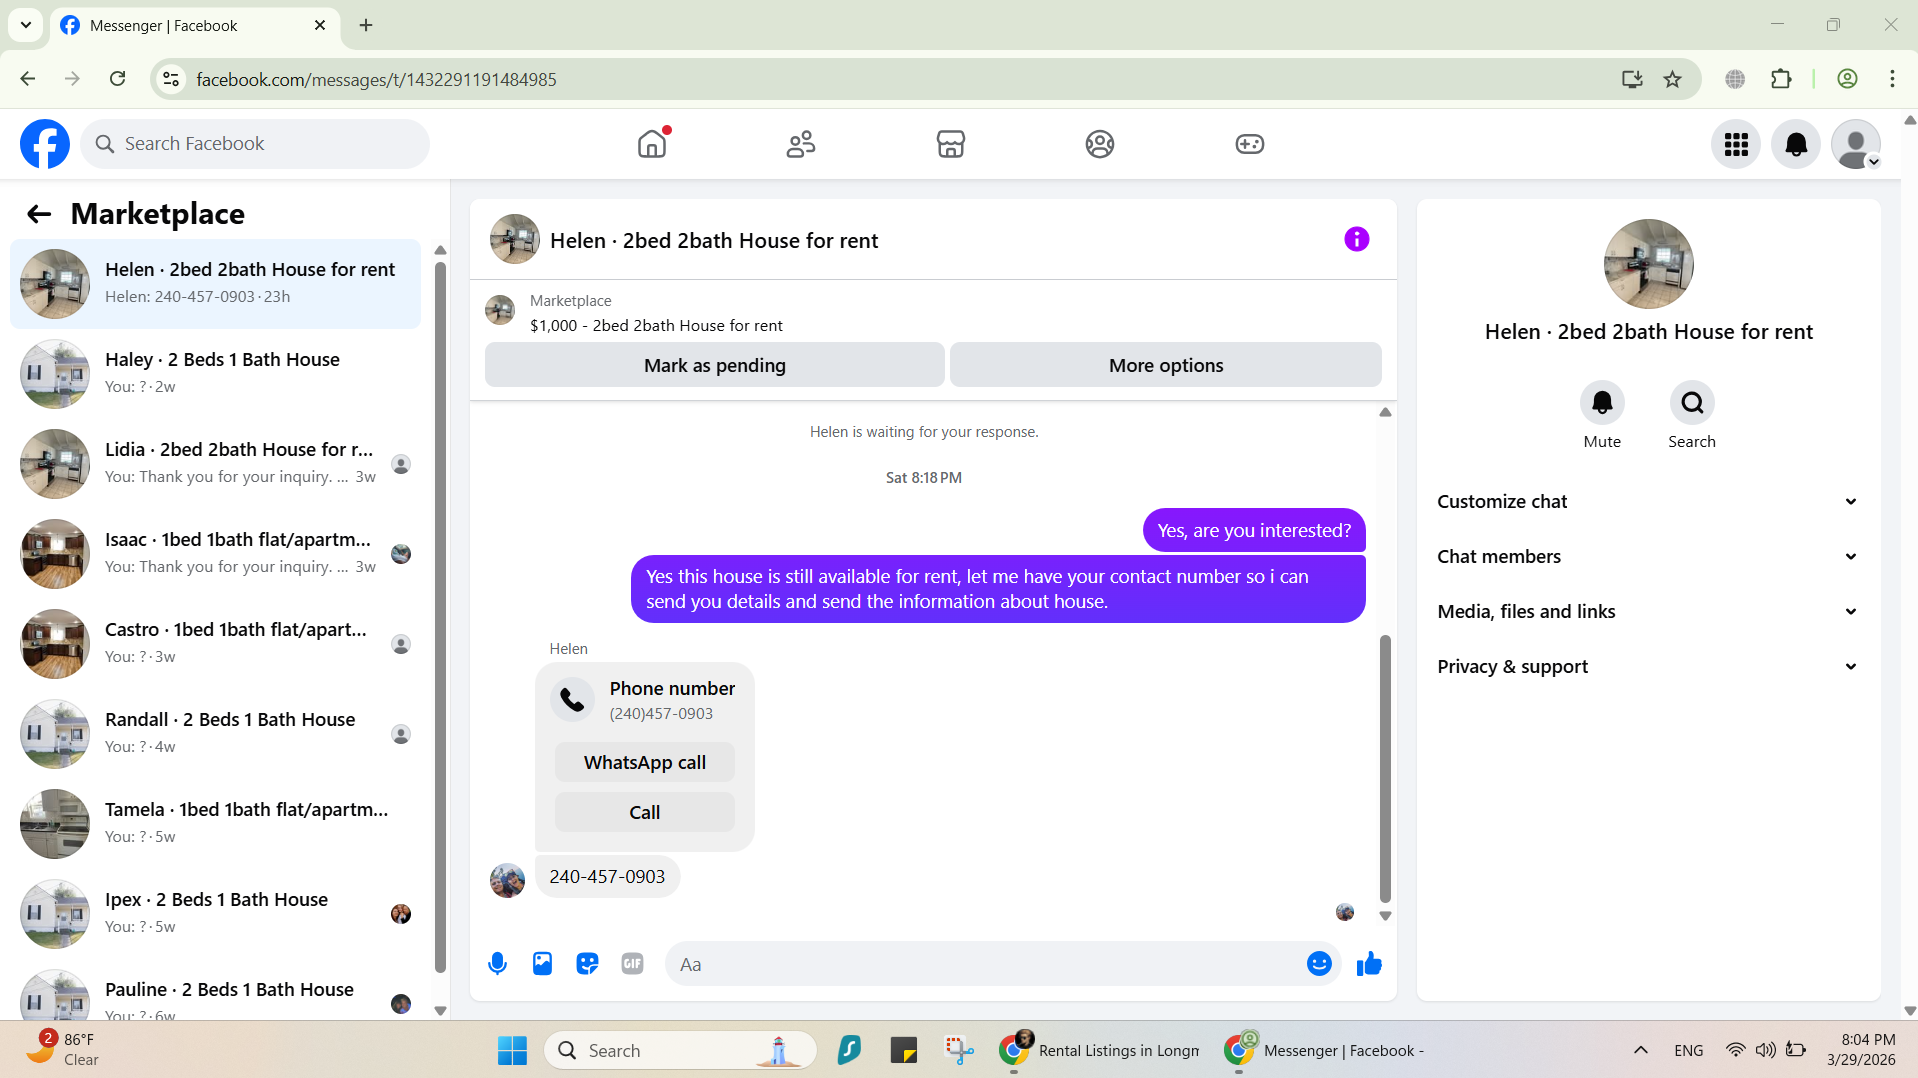This screenshot has width=1918, height=1078.
Task: Click the Call button in phone card
Action: tap(645, 812)
